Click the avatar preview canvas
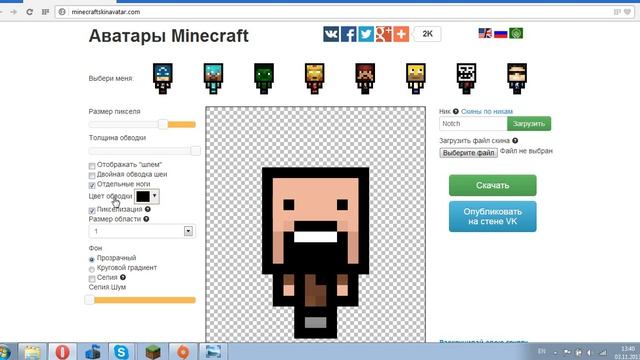This screenshot has width=640, height=360. pyautogui.click(x=316, y=224)
